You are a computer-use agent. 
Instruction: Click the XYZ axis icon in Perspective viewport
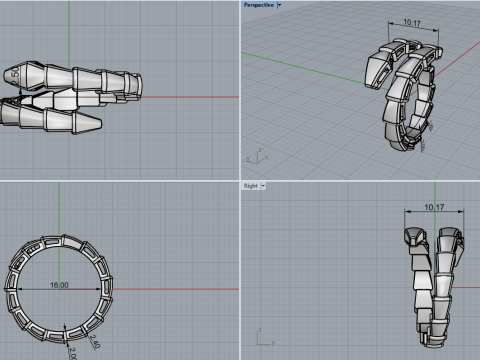[257, 156]
